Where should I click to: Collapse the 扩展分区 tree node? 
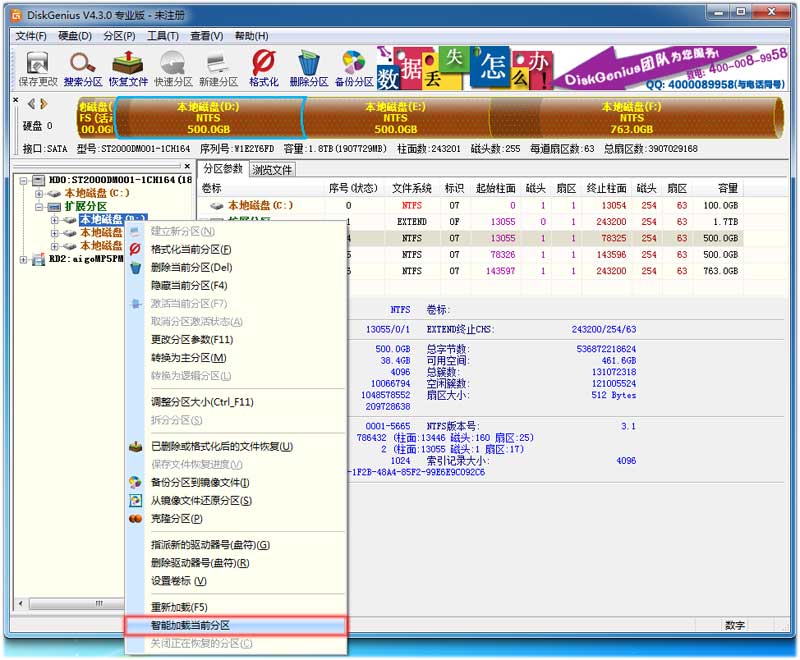(39, 206)
